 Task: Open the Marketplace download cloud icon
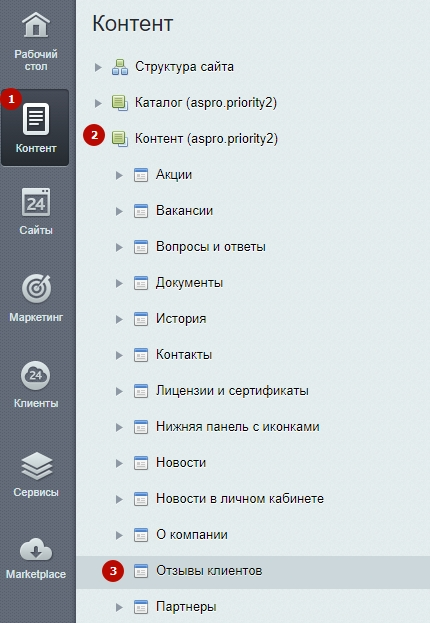pos(36,549)
